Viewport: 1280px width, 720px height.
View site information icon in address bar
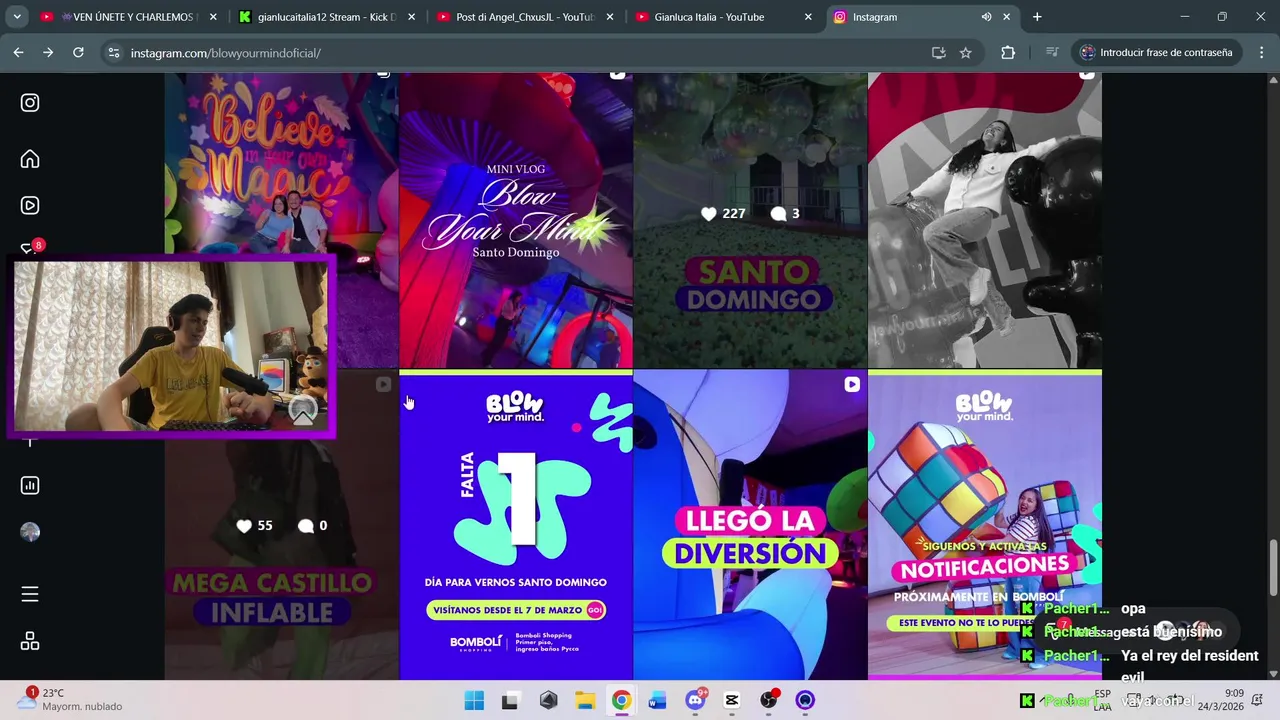[x=114, y=53]
